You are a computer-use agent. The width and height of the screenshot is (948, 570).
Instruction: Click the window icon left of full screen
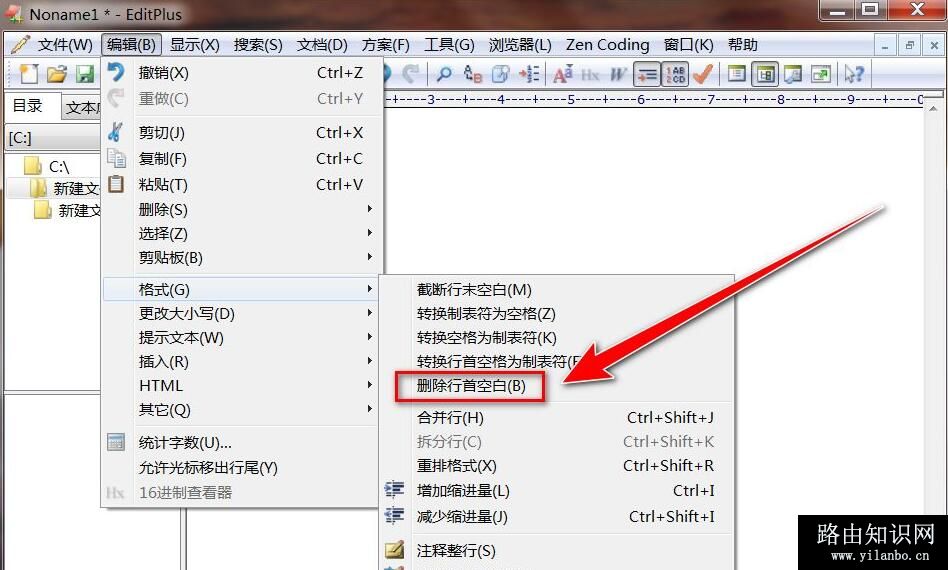793,74
